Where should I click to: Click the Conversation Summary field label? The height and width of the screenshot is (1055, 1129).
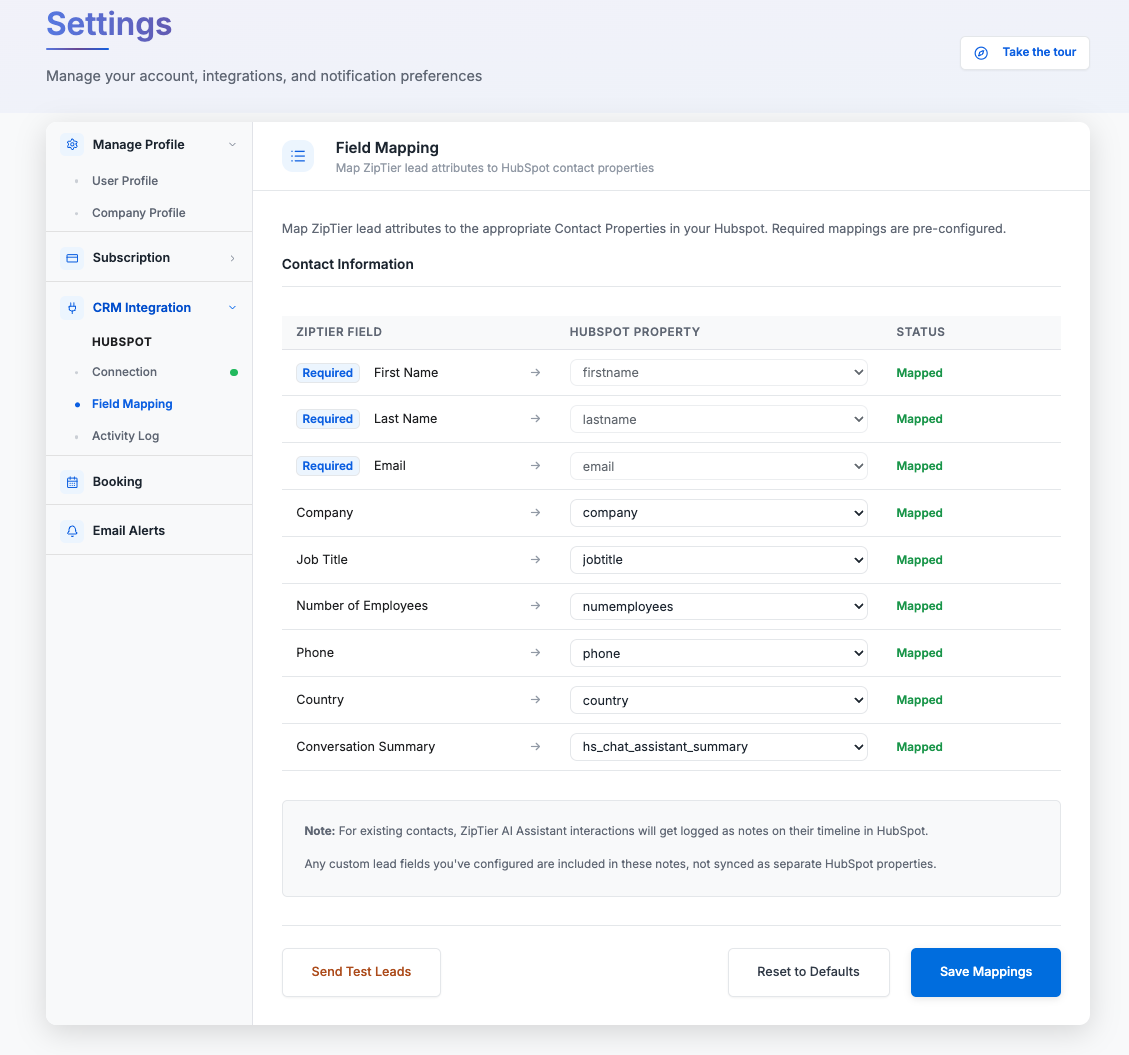366,747
